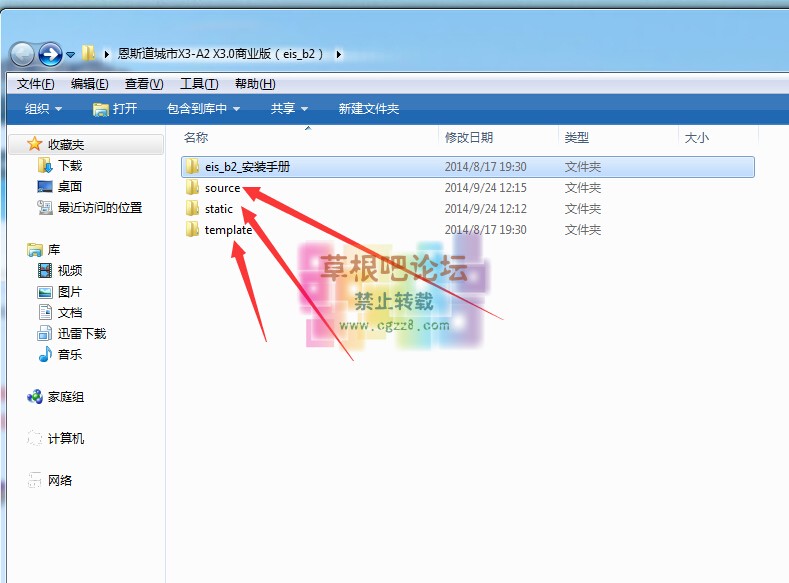This screenshot has height=583, width=789.
Task: Click the template folder name
Action: coord(228,229)
